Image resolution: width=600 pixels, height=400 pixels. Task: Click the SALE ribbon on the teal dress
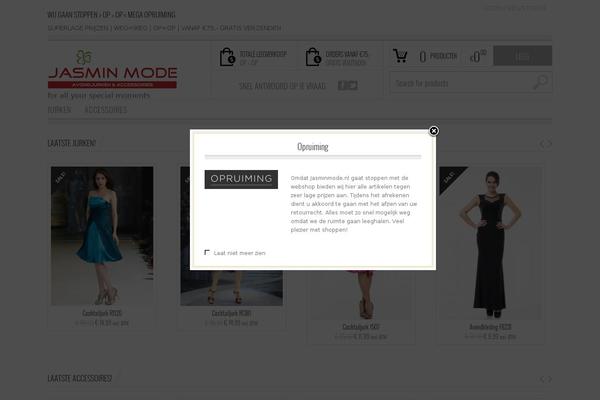(60, 177)
